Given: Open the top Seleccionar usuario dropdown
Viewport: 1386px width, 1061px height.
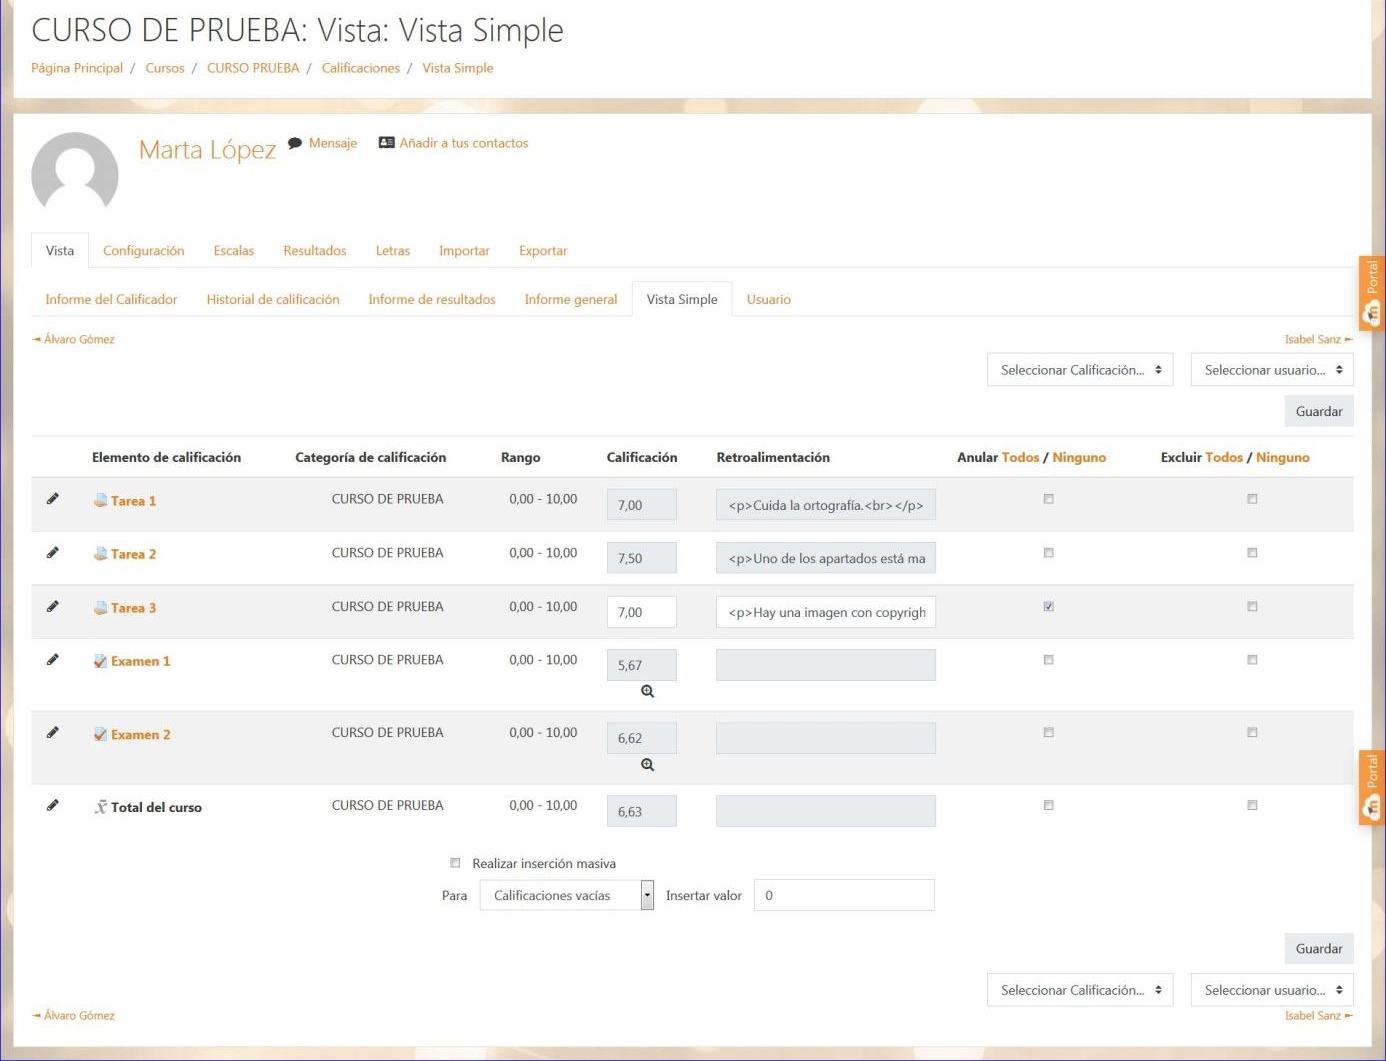Looking at the screenshot, I should 1271,370.
